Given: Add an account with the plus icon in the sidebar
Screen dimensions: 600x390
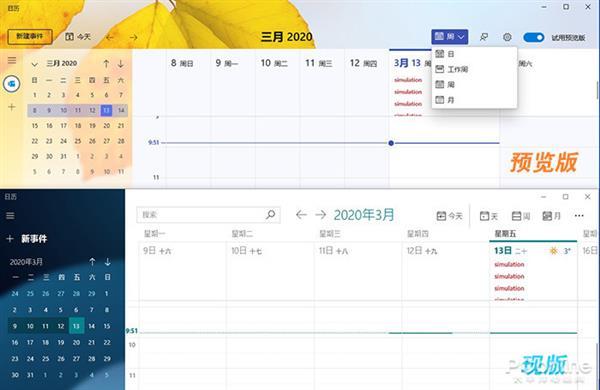Looking at the screenshot, I should 12,107.
